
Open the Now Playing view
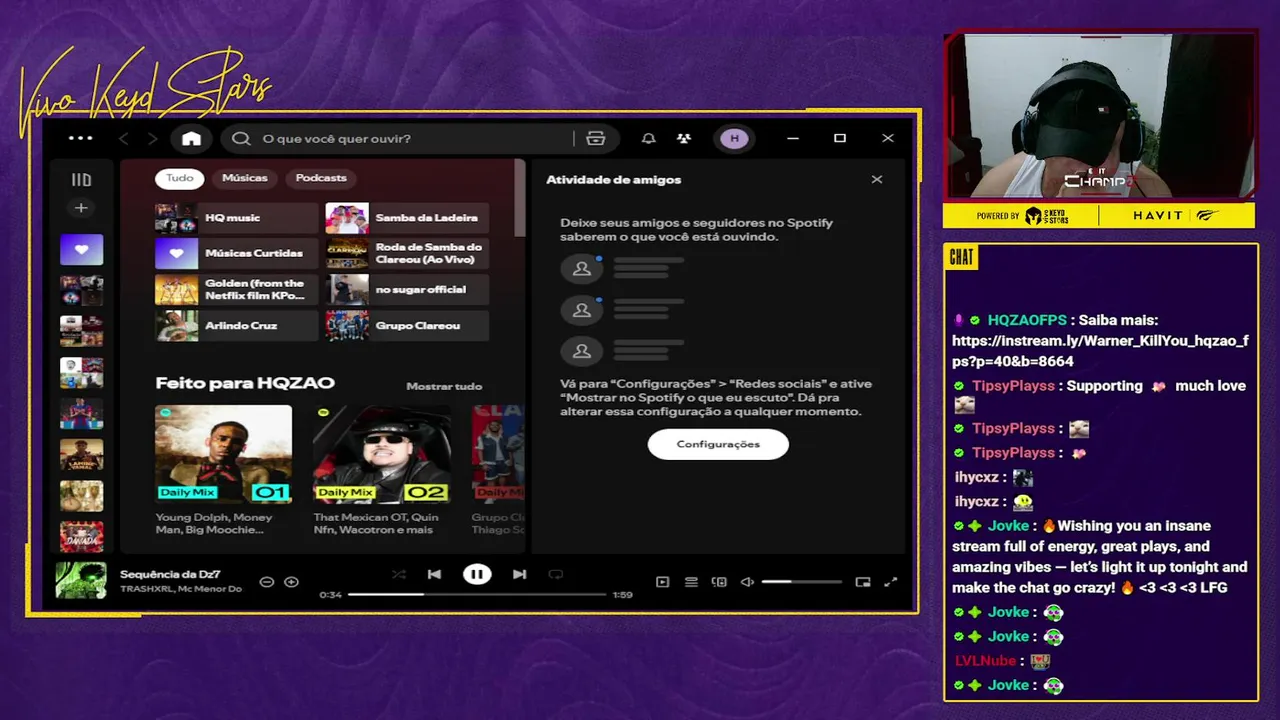pos(662,582)
